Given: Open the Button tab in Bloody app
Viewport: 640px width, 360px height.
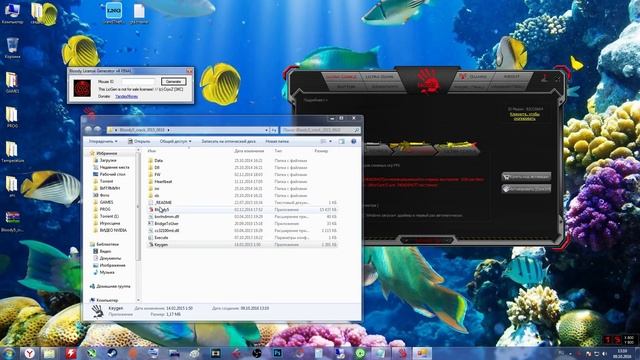Looking at the screenshot, I should pos(346,87).
